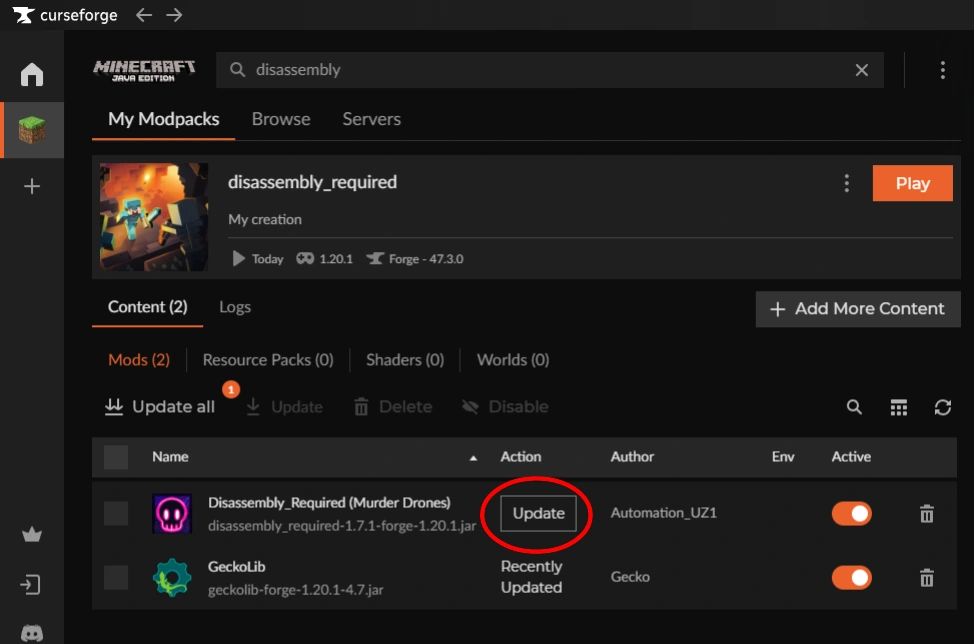The height and width of the screenshot is (644, 976).
Task: Switch mod list to grid view
Action: tap(898, 407)
